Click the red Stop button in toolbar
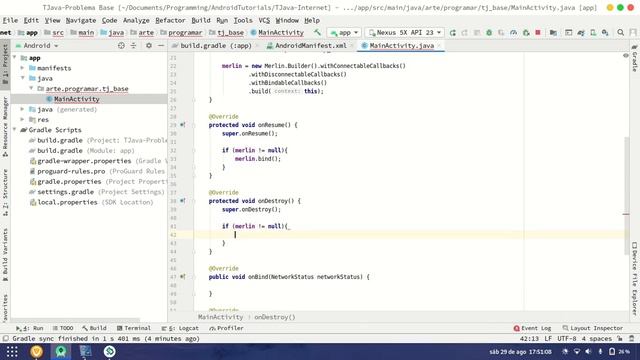Viewport: 640px width, 360px height. tap(538, 33)
